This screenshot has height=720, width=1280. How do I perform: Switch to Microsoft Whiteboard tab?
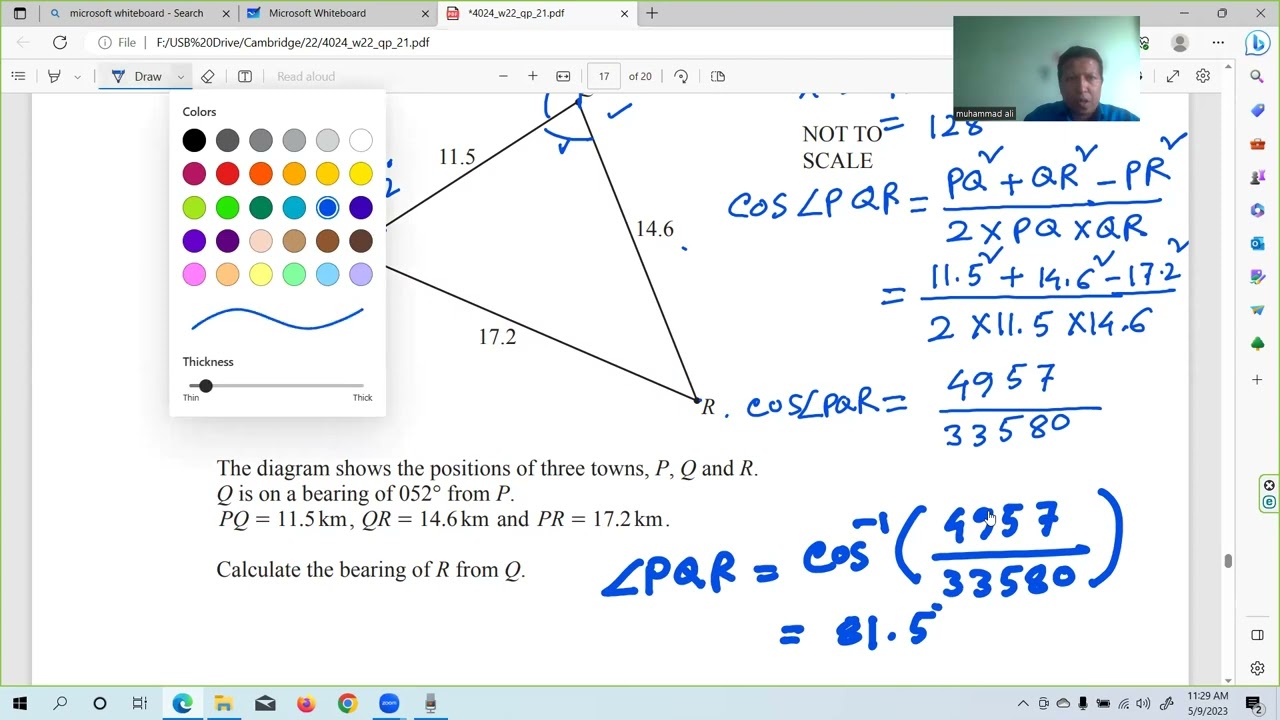337,13
